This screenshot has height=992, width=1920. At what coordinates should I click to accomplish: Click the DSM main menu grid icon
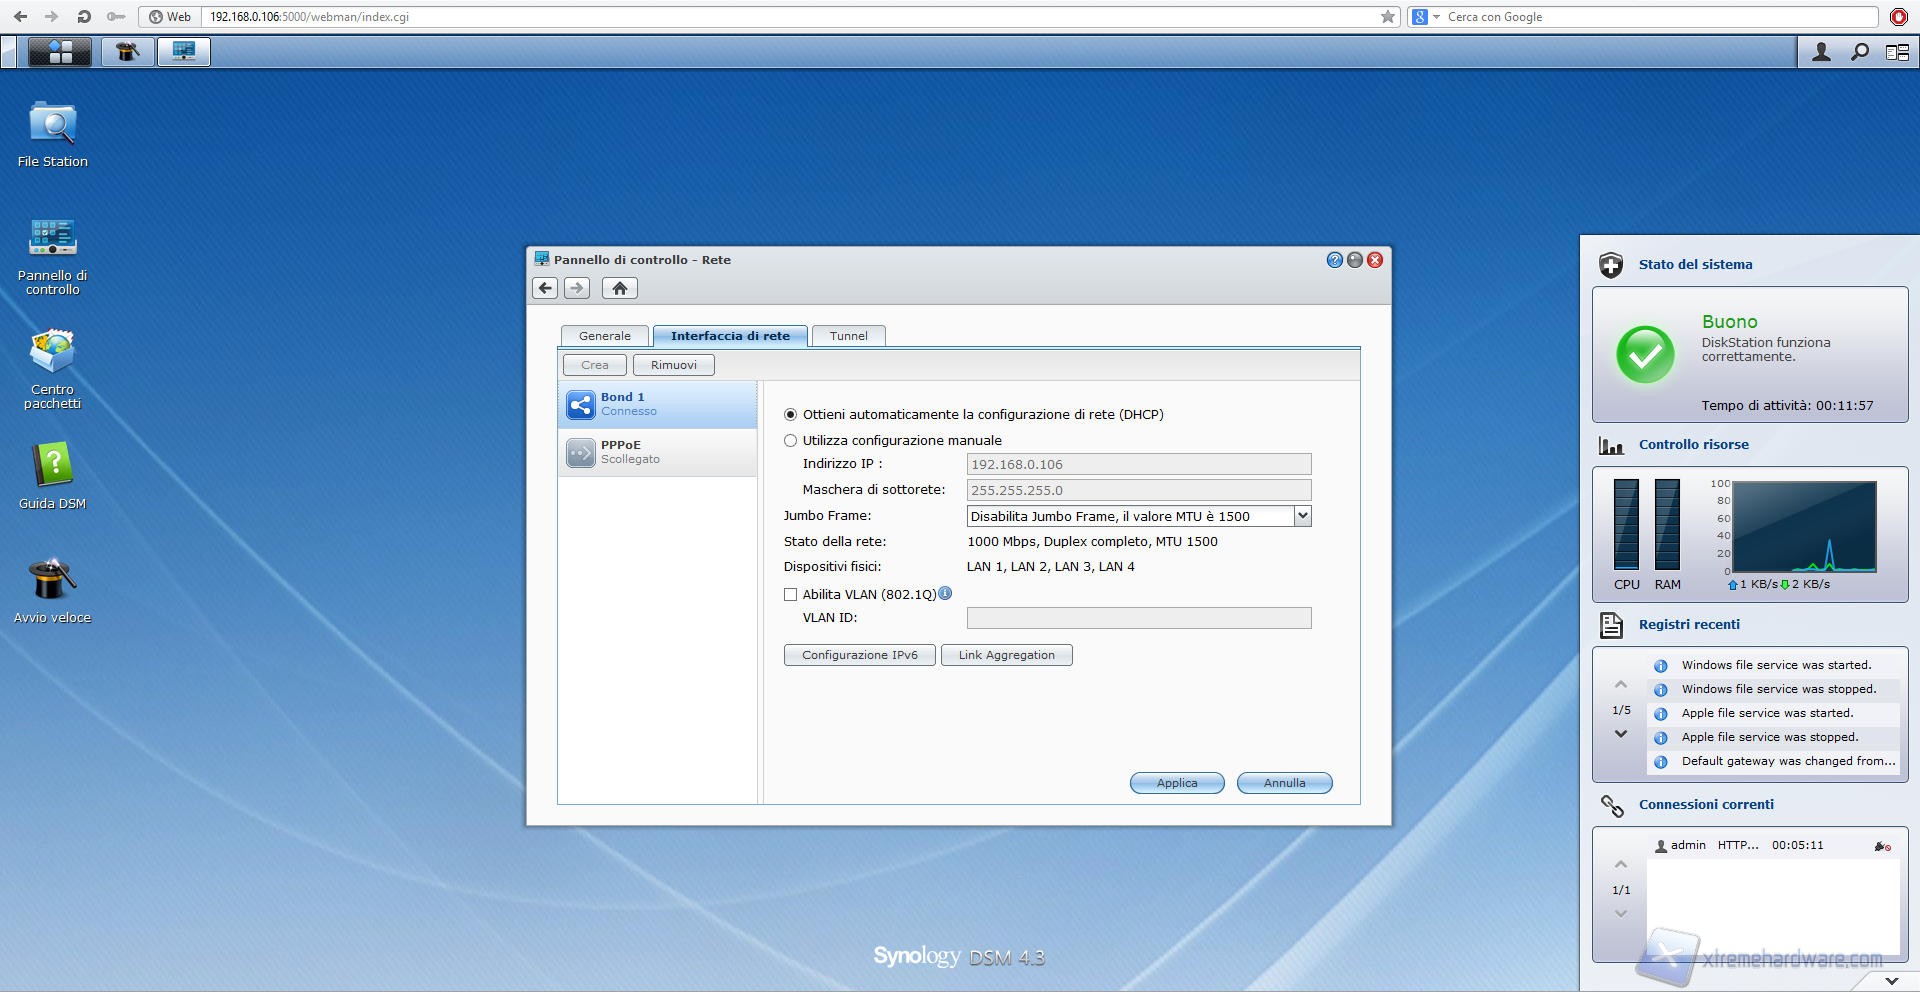tap(59, 52)
